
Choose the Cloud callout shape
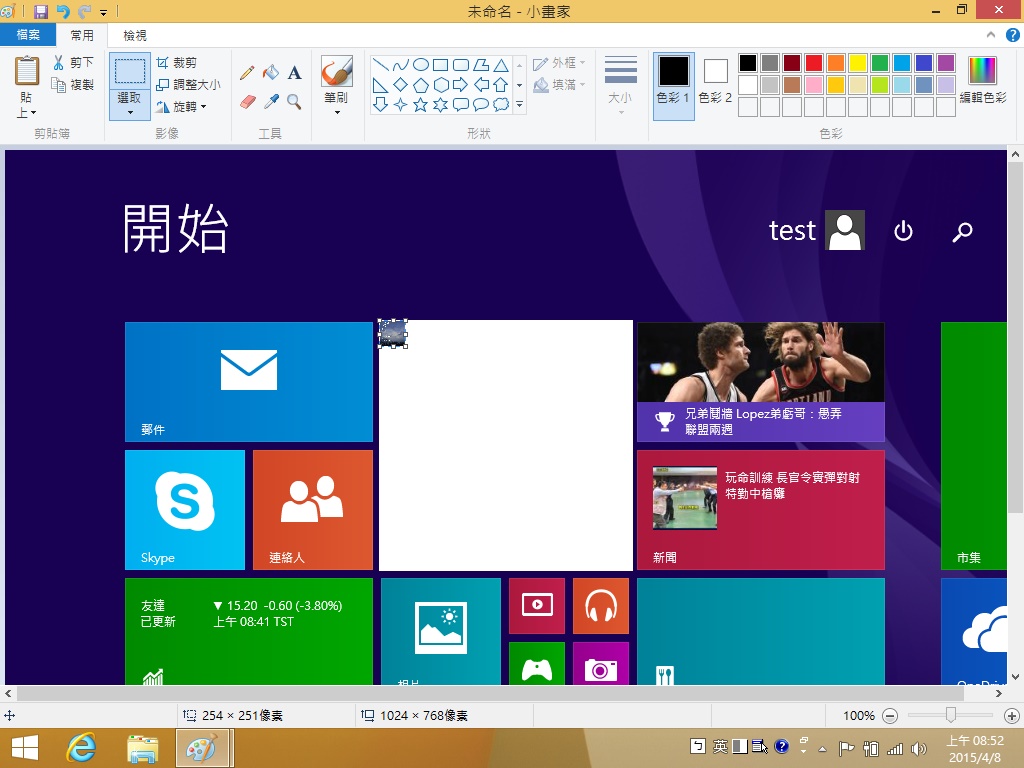click(x=501, y=105)
